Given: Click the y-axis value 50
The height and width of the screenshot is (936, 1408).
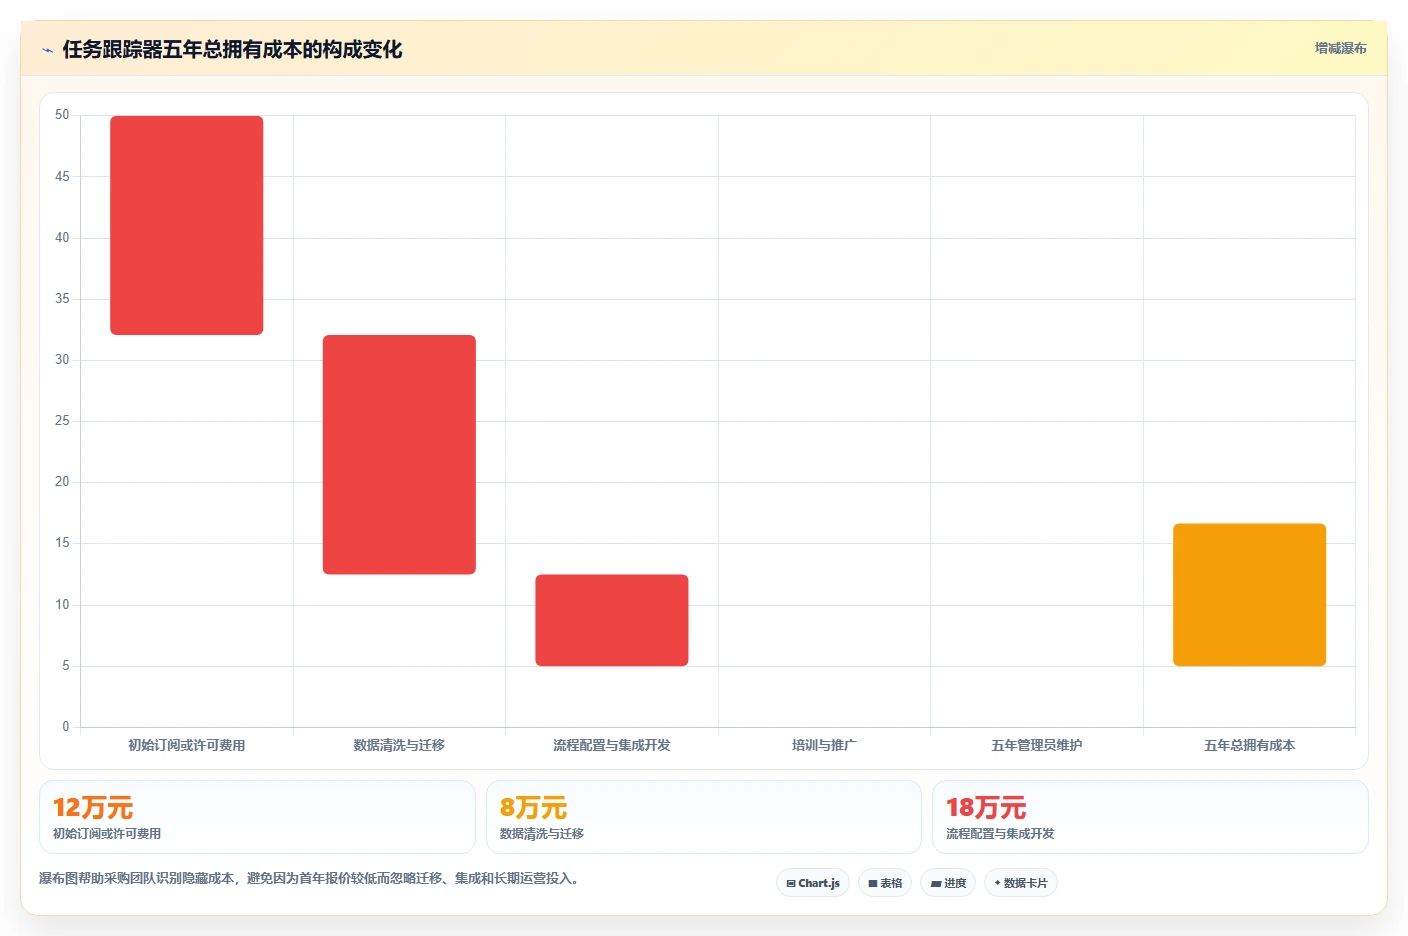Looking at the screenshot, I should coord(62,115).
